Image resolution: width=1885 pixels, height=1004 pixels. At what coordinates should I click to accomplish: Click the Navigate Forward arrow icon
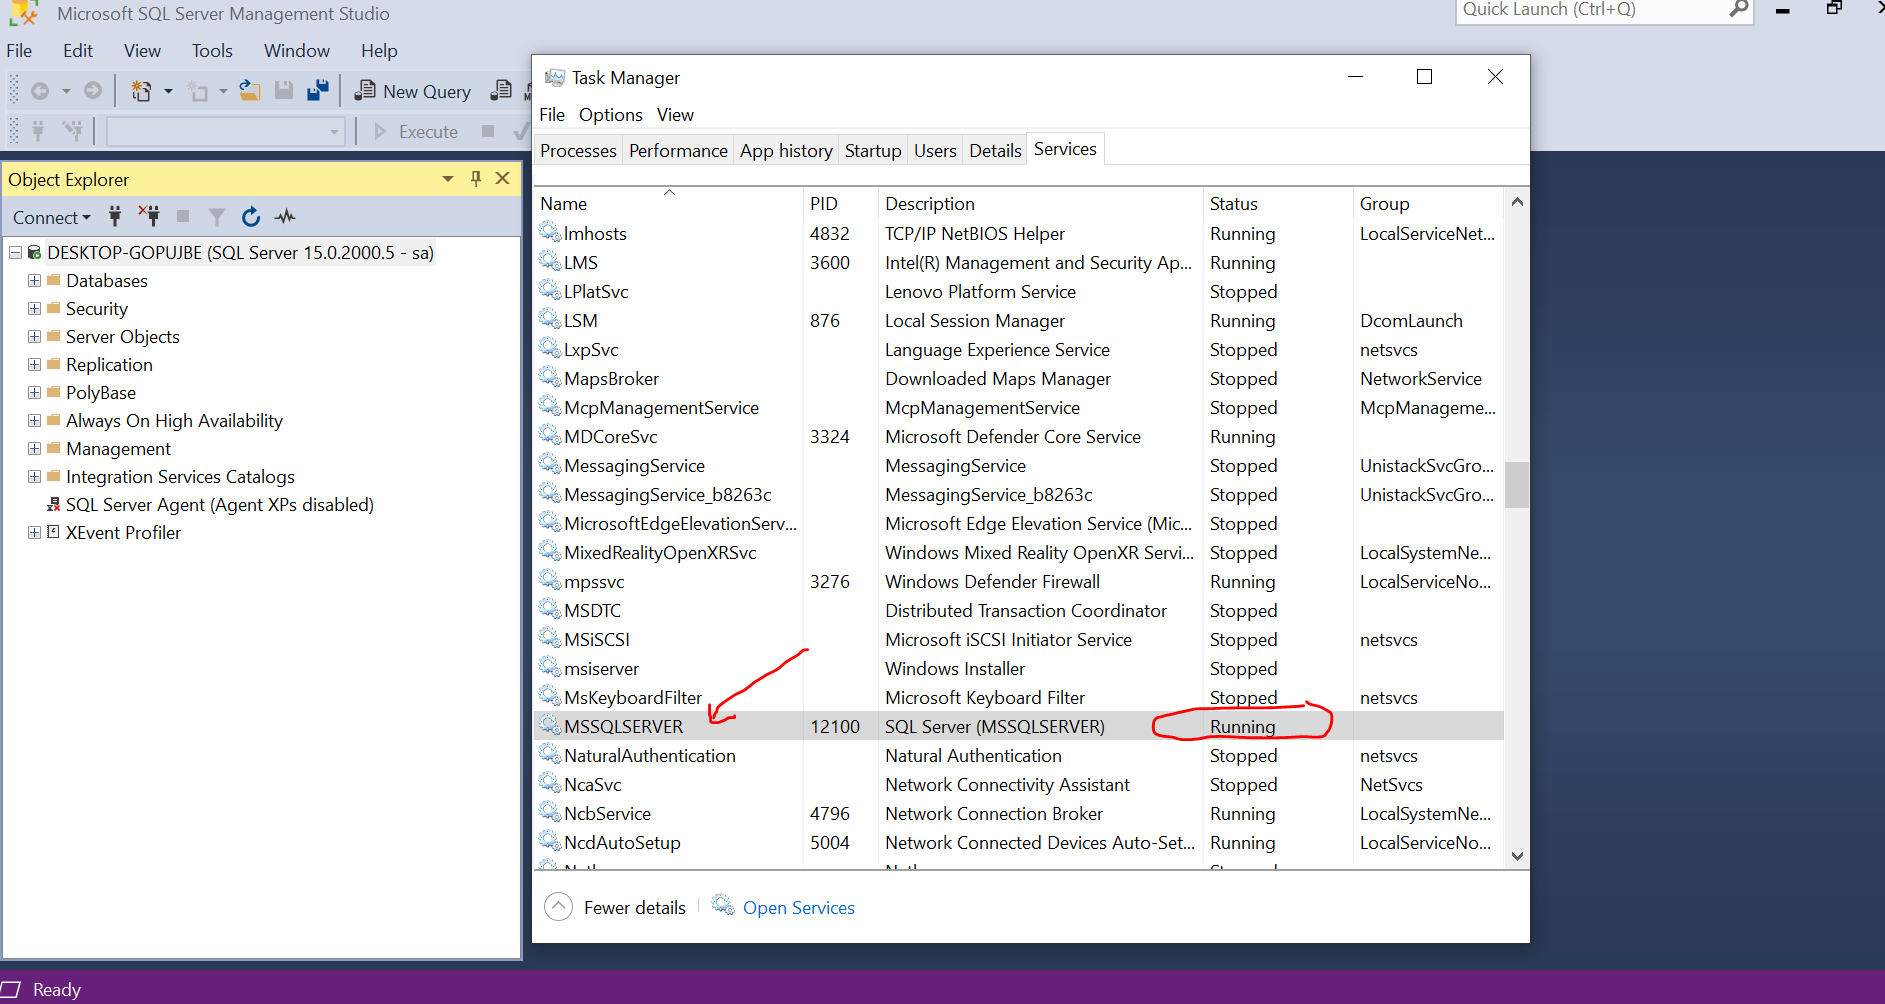tap(93, 91)
